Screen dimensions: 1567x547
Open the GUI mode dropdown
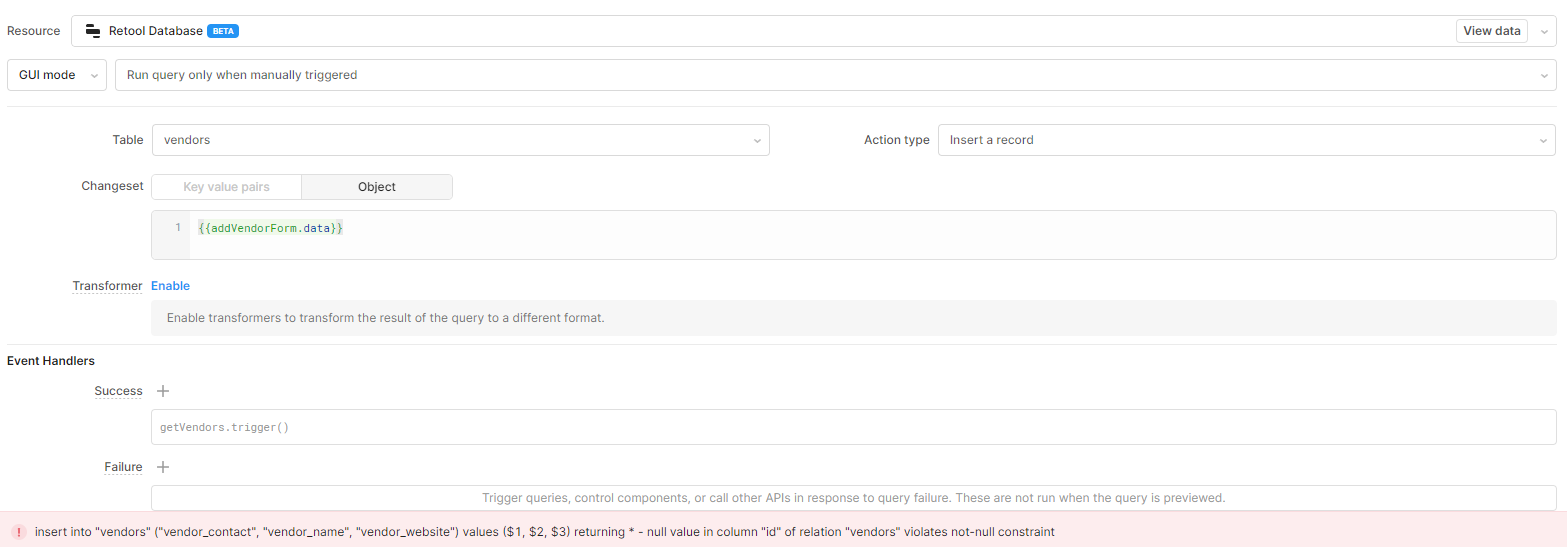pyautogui.click(x=57, y=75)
